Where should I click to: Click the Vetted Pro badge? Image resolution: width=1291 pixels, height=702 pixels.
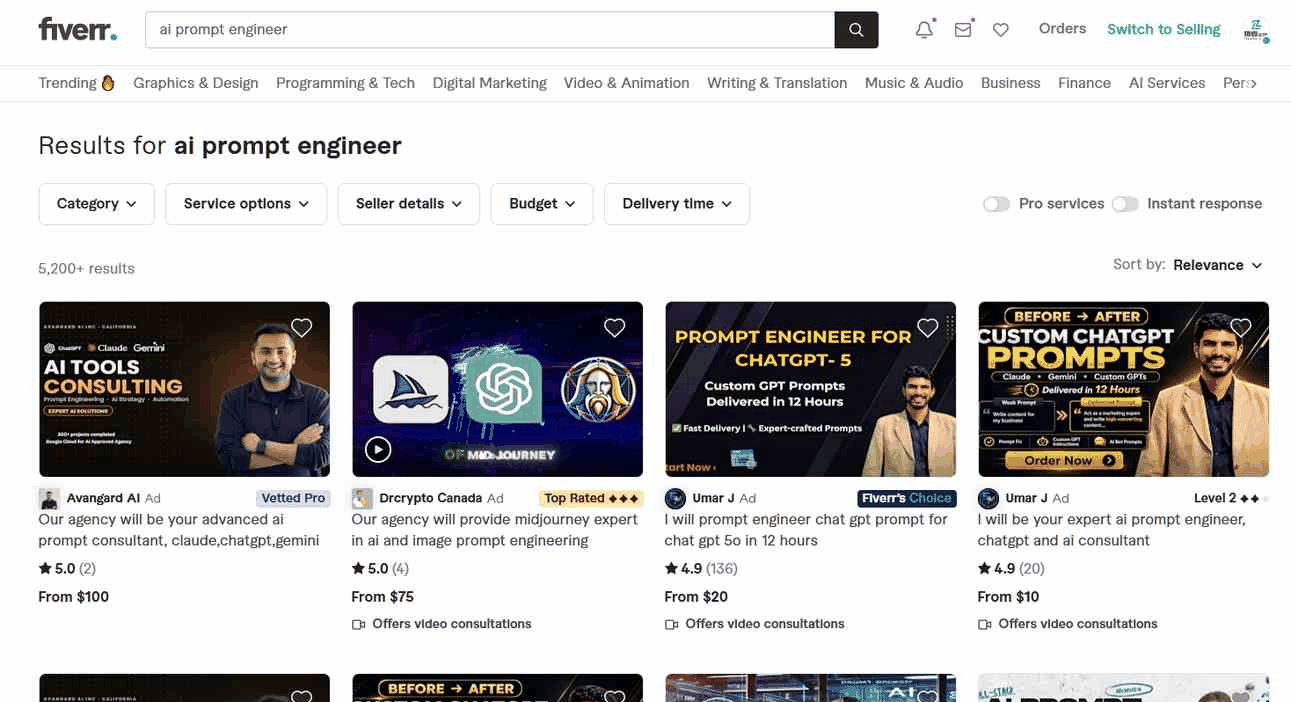tap(293, 498)
